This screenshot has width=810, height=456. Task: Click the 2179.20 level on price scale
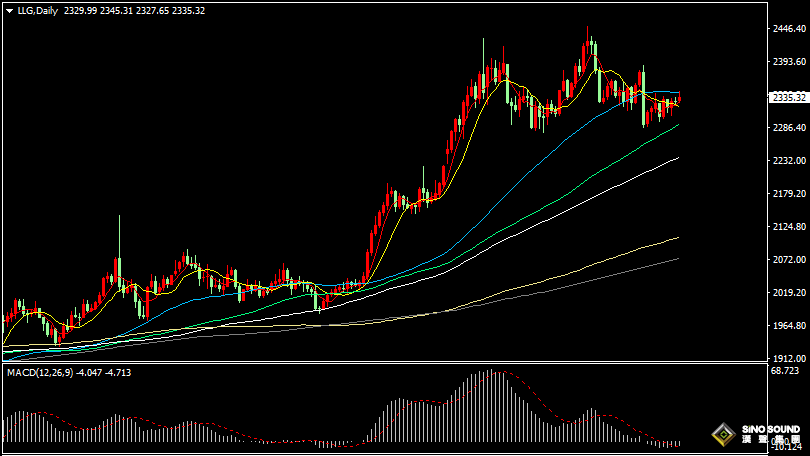pos(788,194)
